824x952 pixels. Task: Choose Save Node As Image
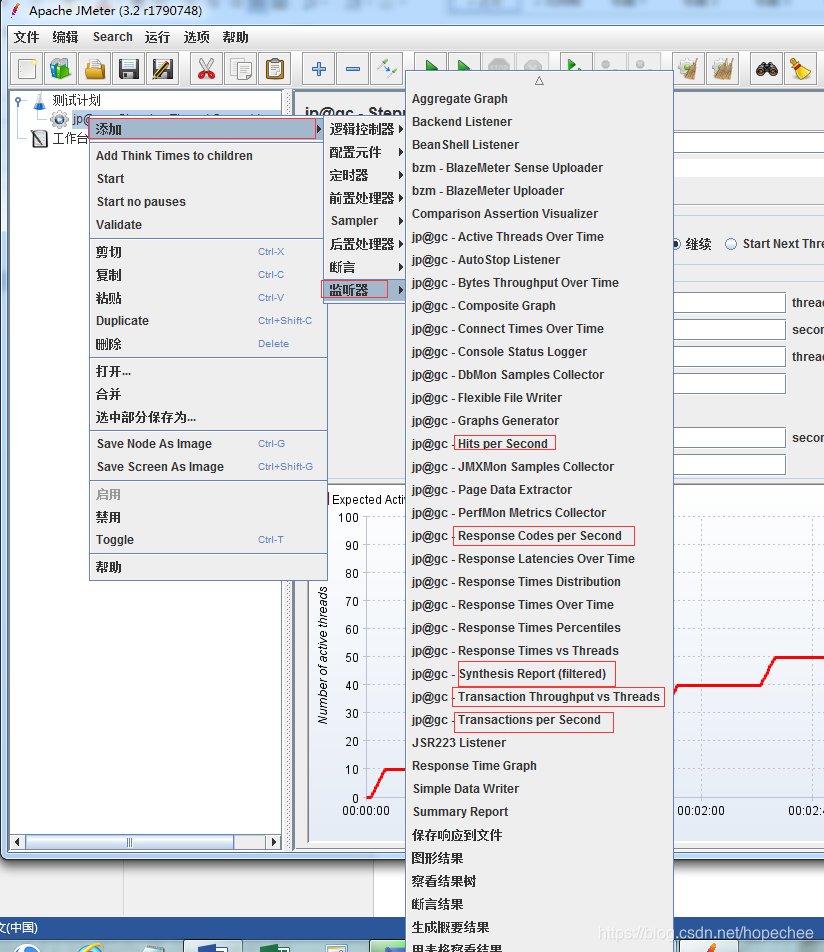coord(208,444)
